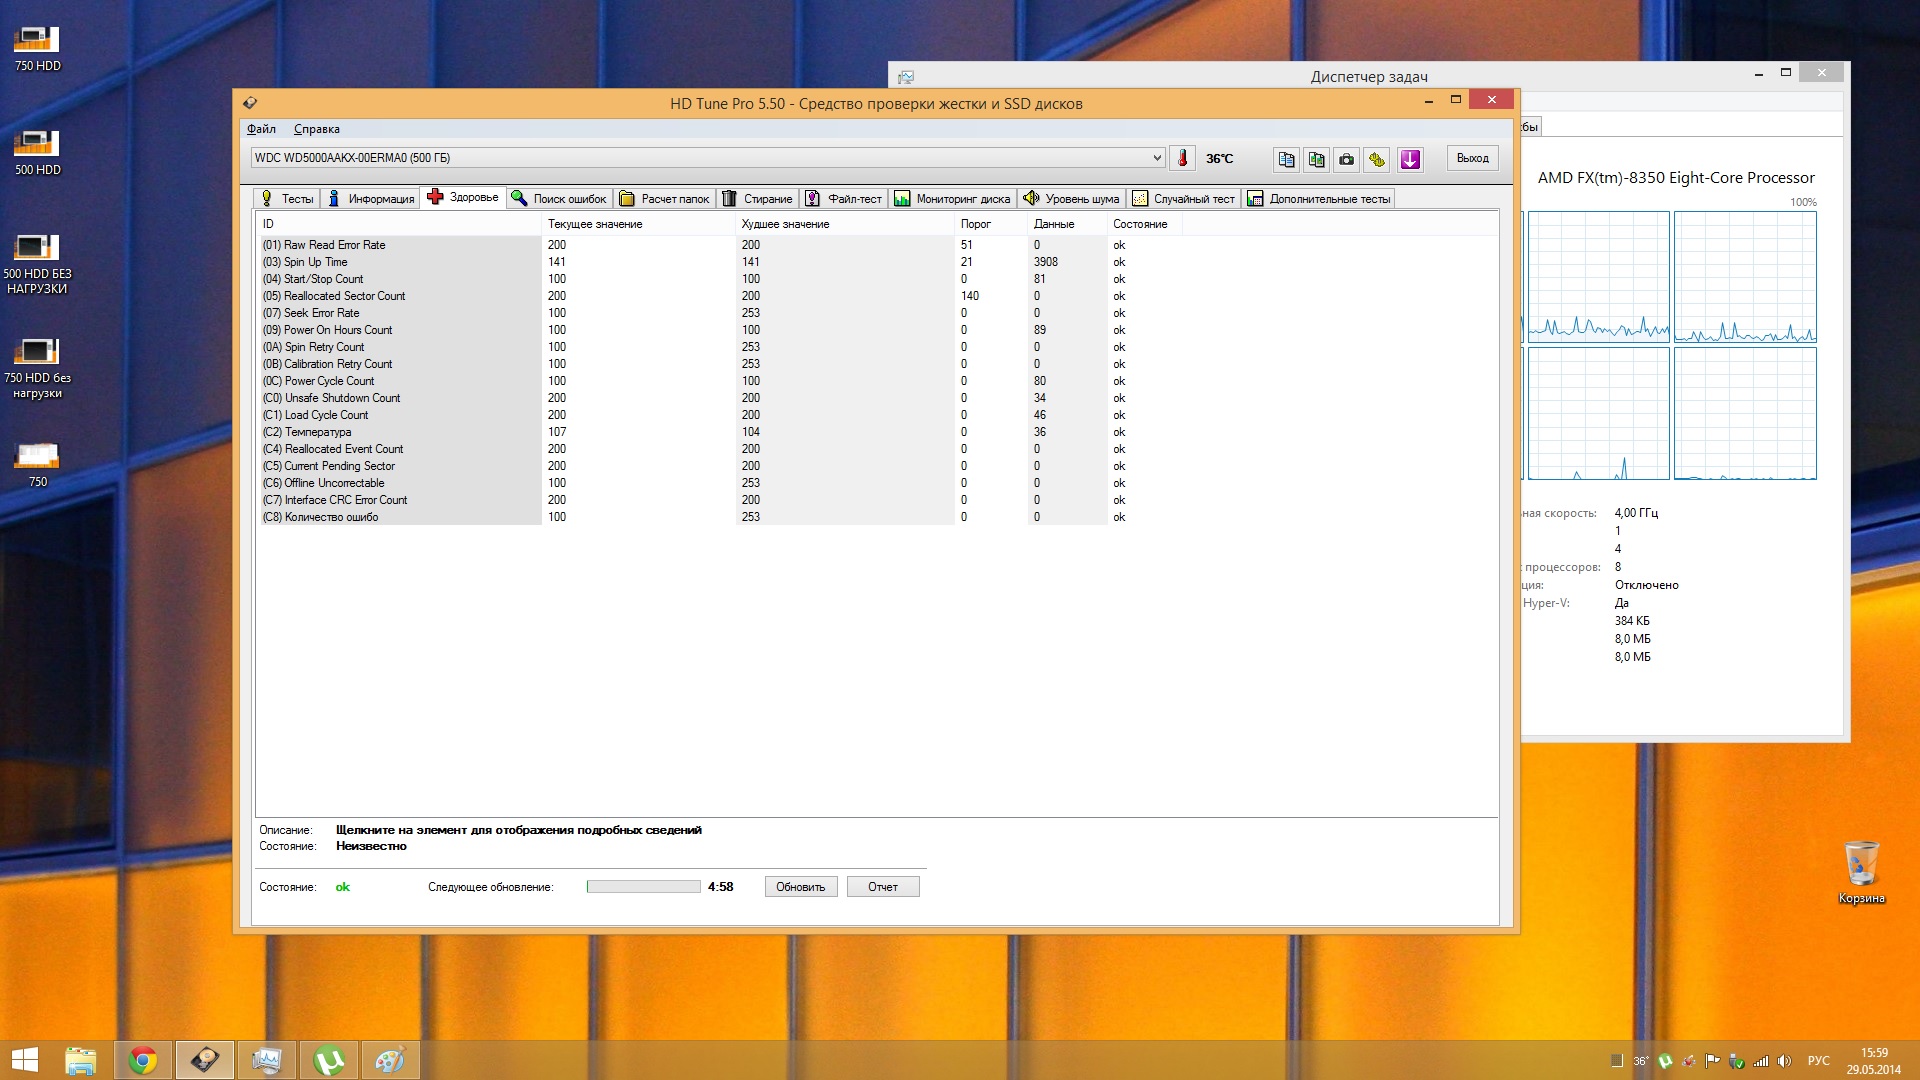Screen dimensions: 1920x1080
Task: Click the Обновить button
Action: [x=800, y=887]
